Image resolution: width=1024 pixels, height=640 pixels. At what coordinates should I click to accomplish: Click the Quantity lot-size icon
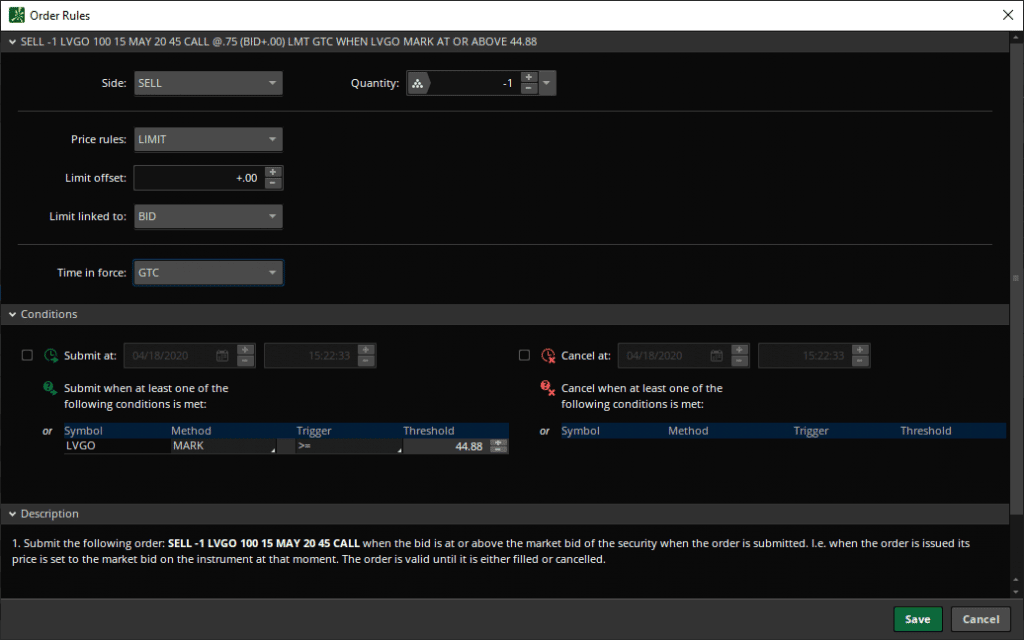(418, 84)
